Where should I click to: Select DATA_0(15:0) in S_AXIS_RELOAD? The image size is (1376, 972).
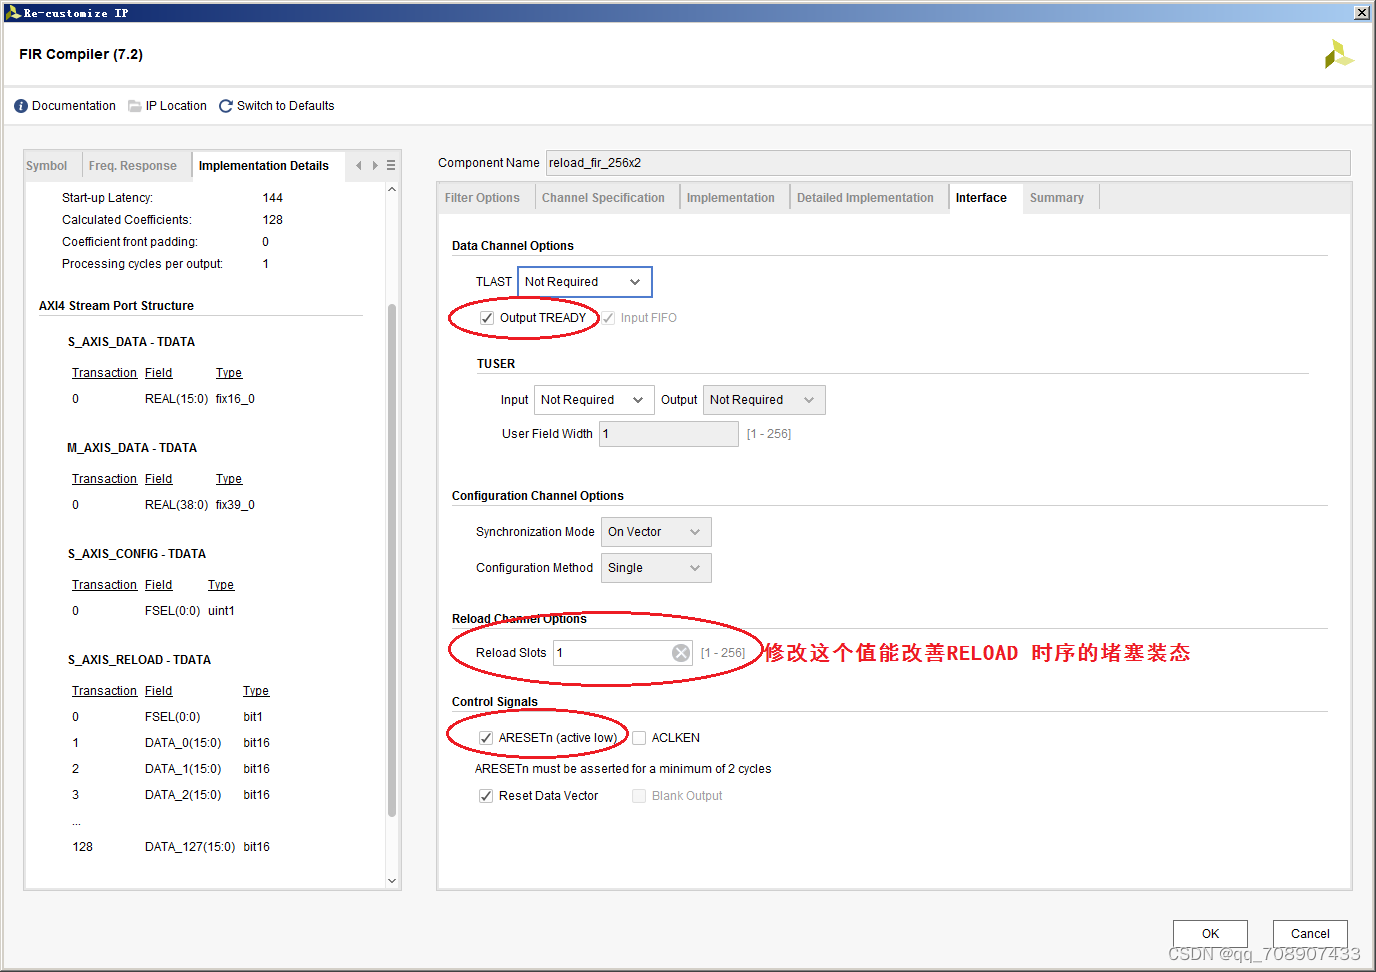pyautogui.click(x=183, y=743)
